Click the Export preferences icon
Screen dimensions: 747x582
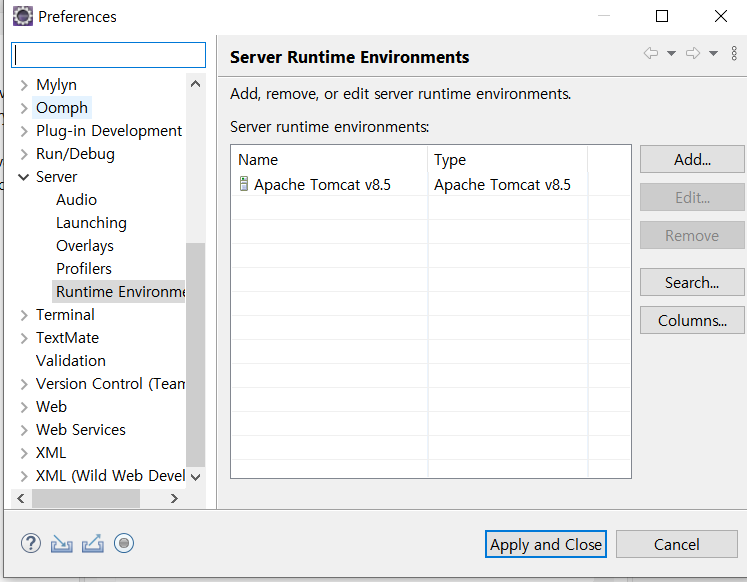pos(93,543)
